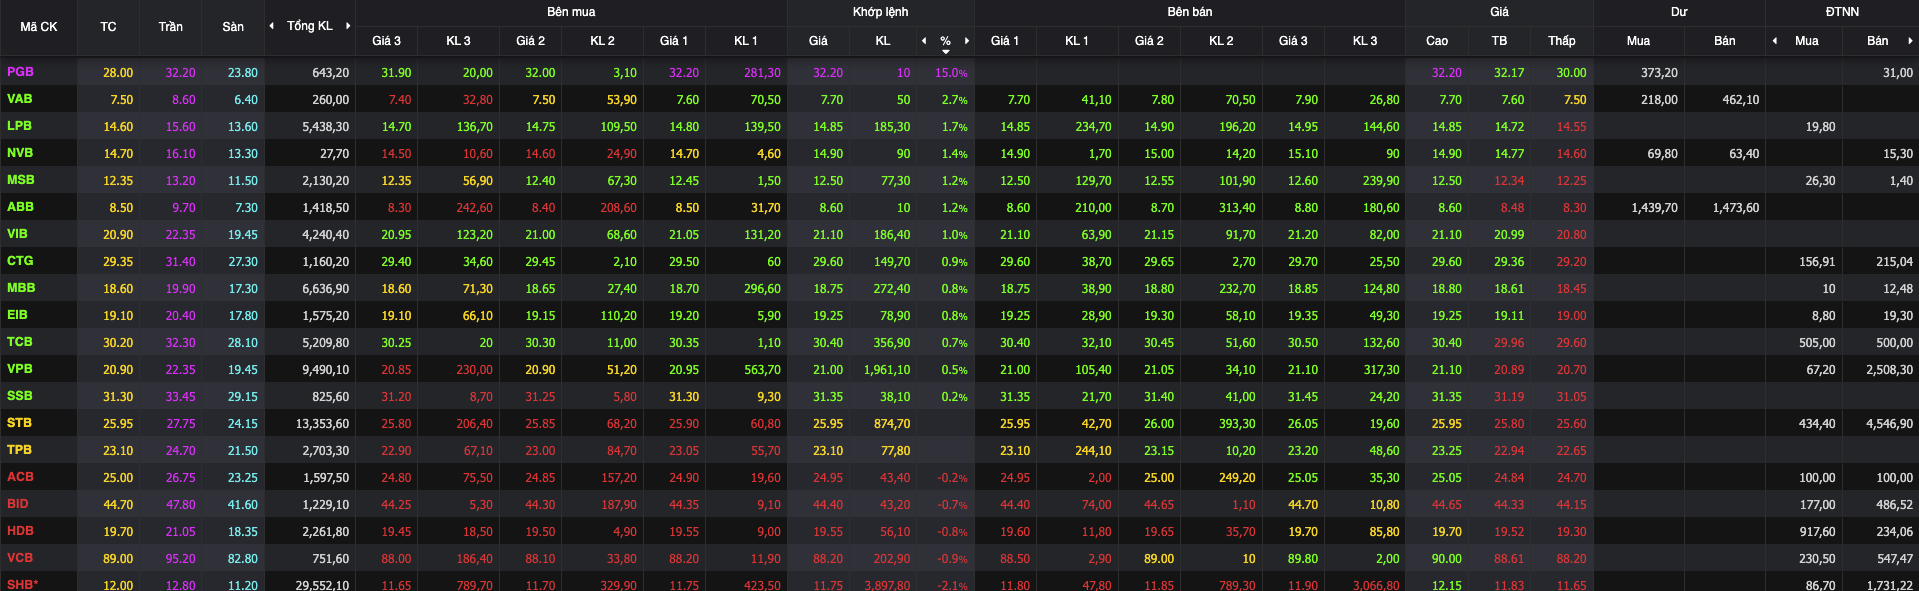Click VCB change value -0.9%
Viewport: 1919px width, 591px height.
pyautogui.click(x=952, y=559)
